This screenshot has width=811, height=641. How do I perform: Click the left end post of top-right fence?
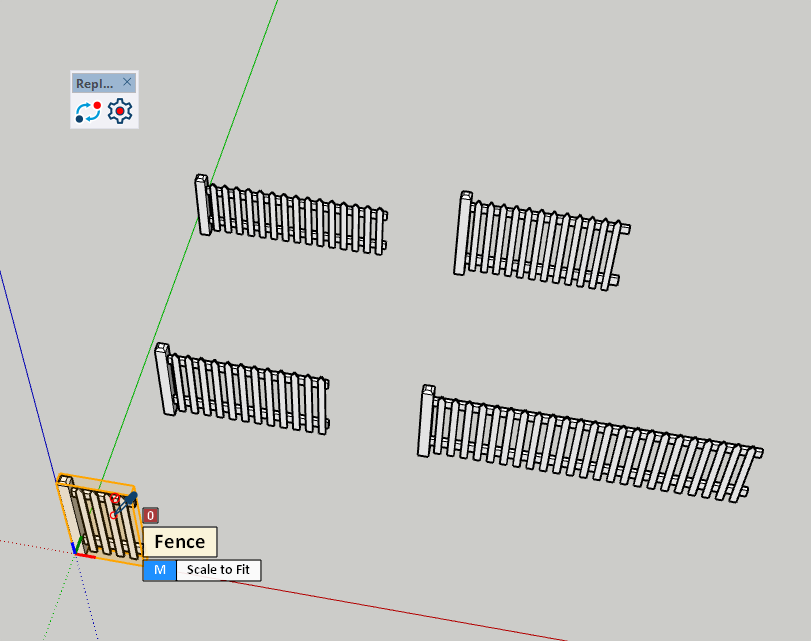463,232
